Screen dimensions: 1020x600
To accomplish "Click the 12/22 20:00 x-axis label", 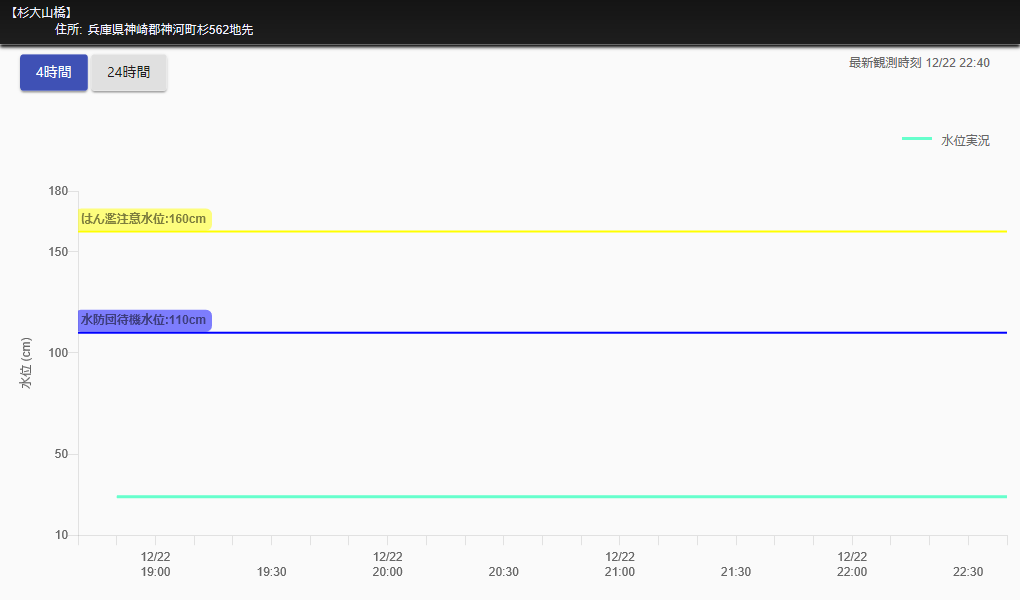I will [387, 564].
